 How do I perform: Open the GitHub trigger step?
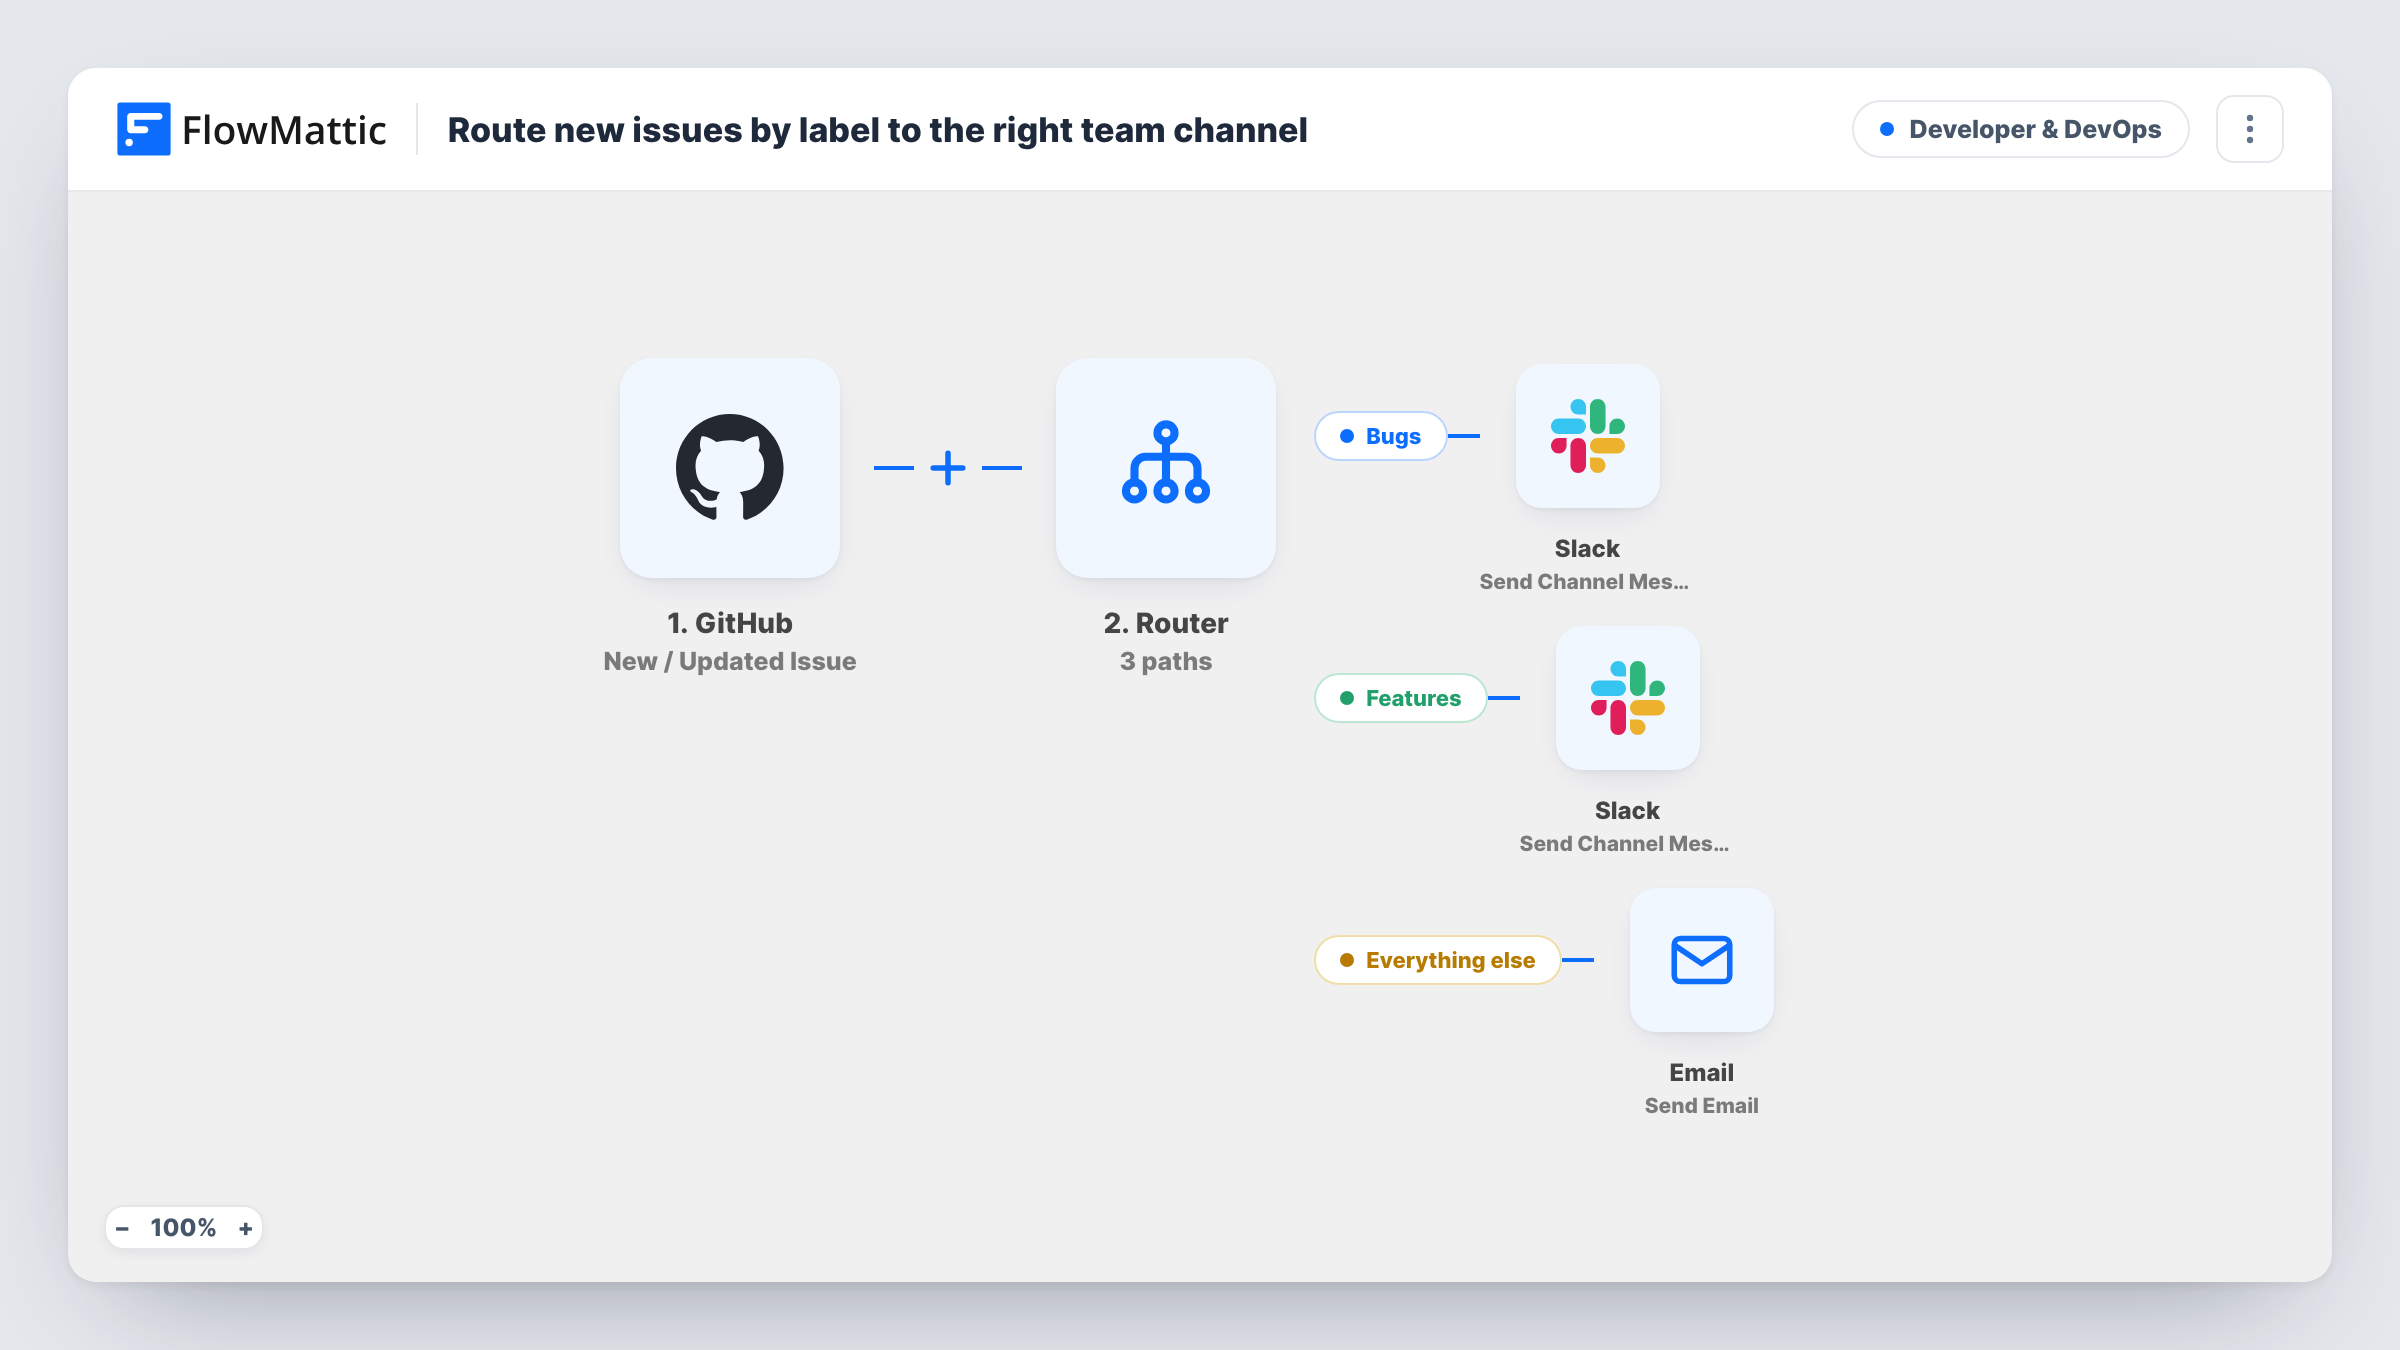[729, 467]
